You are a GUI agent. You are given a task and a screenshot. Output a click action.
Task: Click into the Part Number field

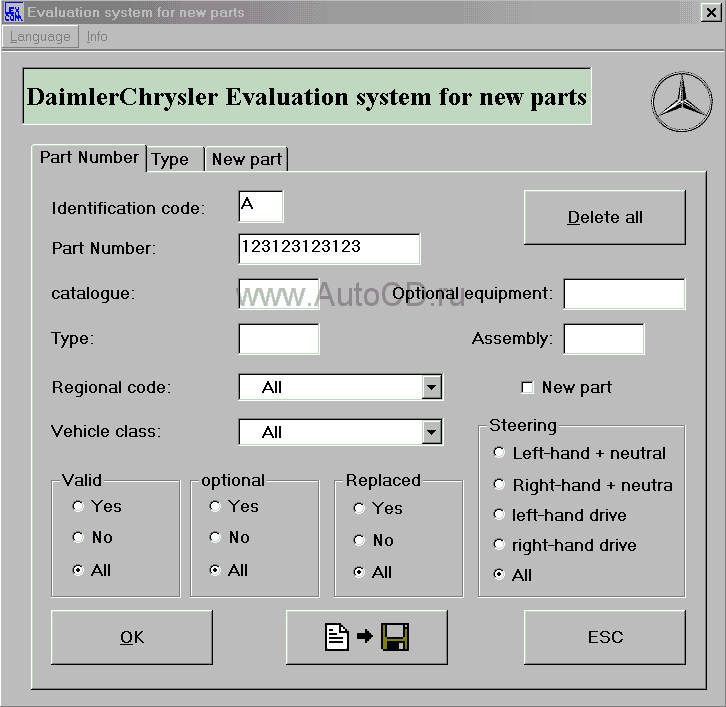[x=329, y=249]
